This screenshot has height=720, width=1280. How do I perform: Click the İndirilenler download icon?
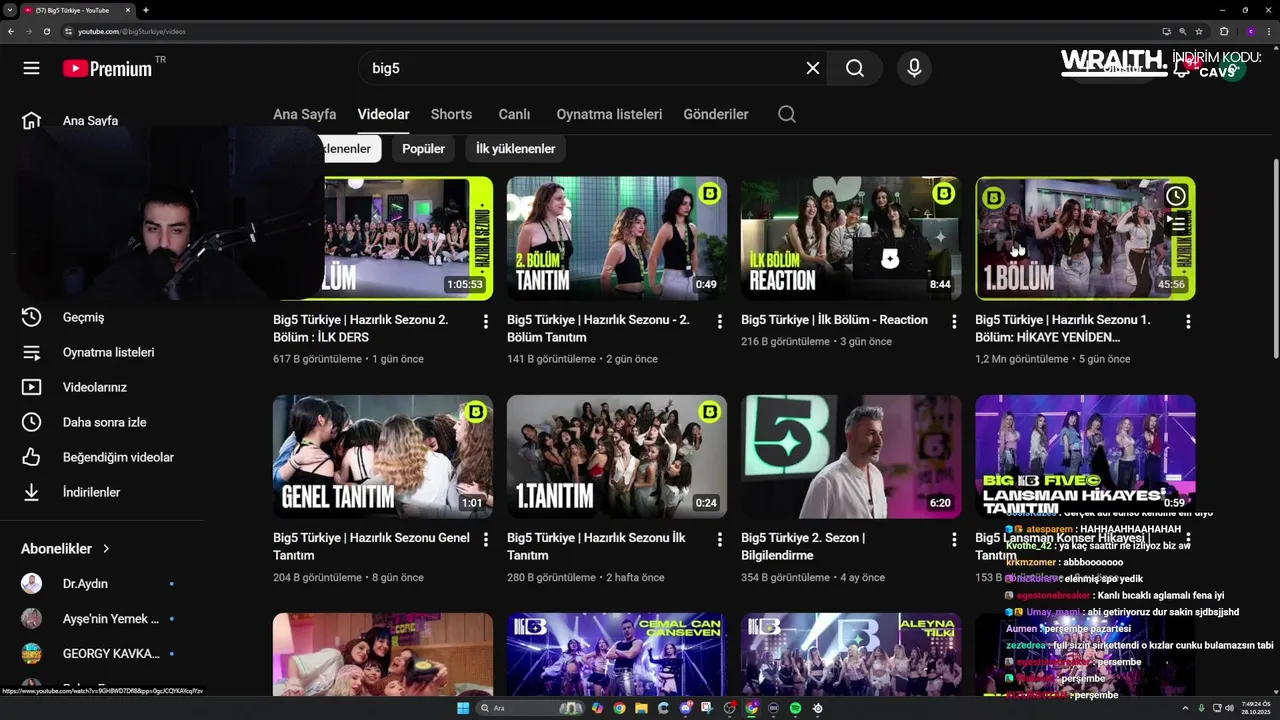(31, 492)
